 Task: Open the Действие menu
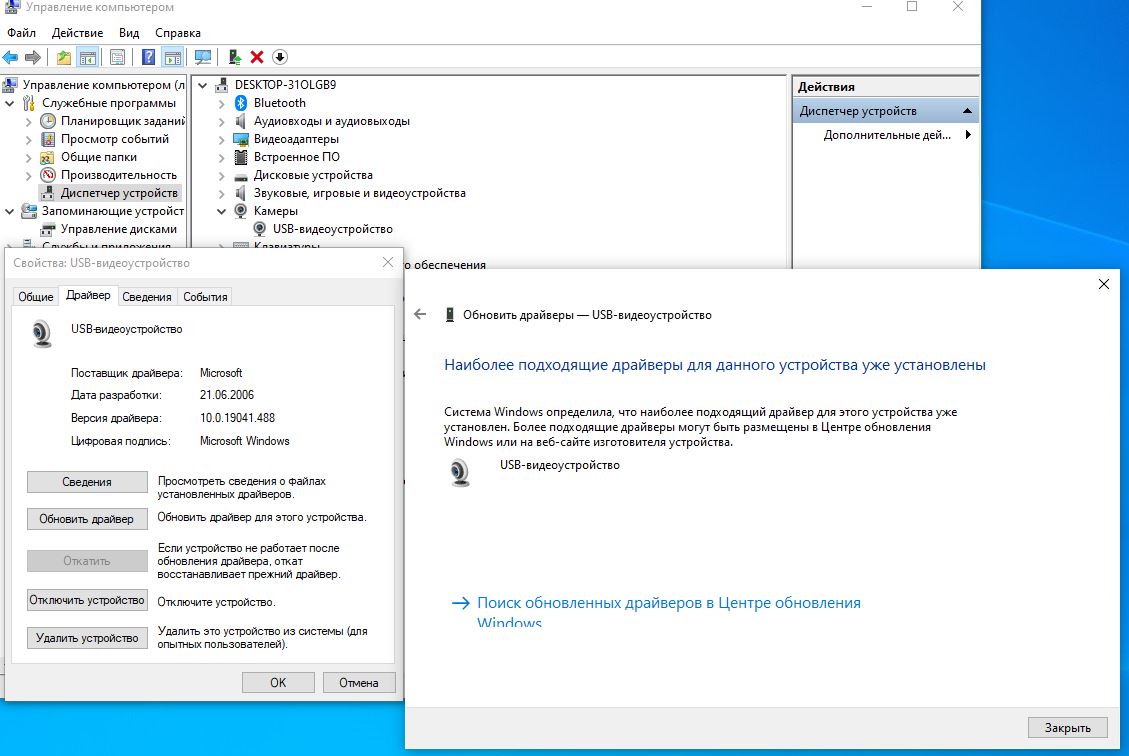pos(76,32)
